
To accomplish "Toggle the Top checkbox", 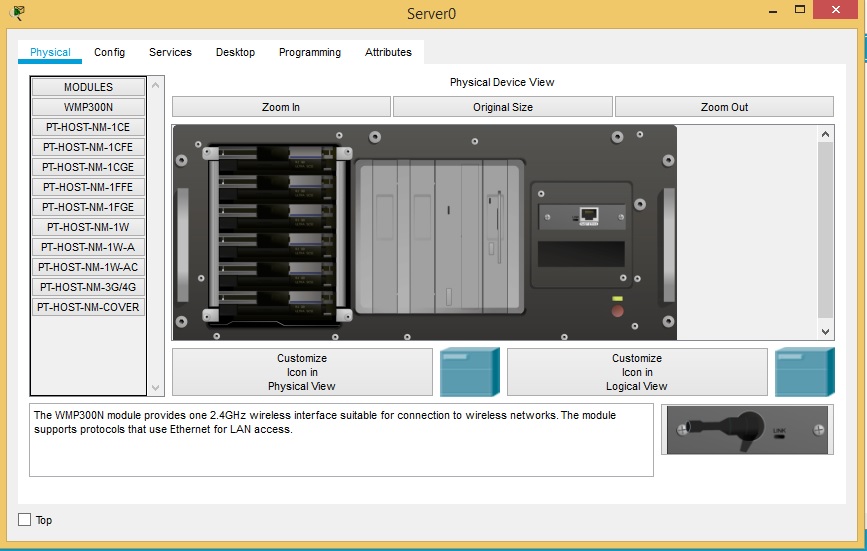I will 25,520.
